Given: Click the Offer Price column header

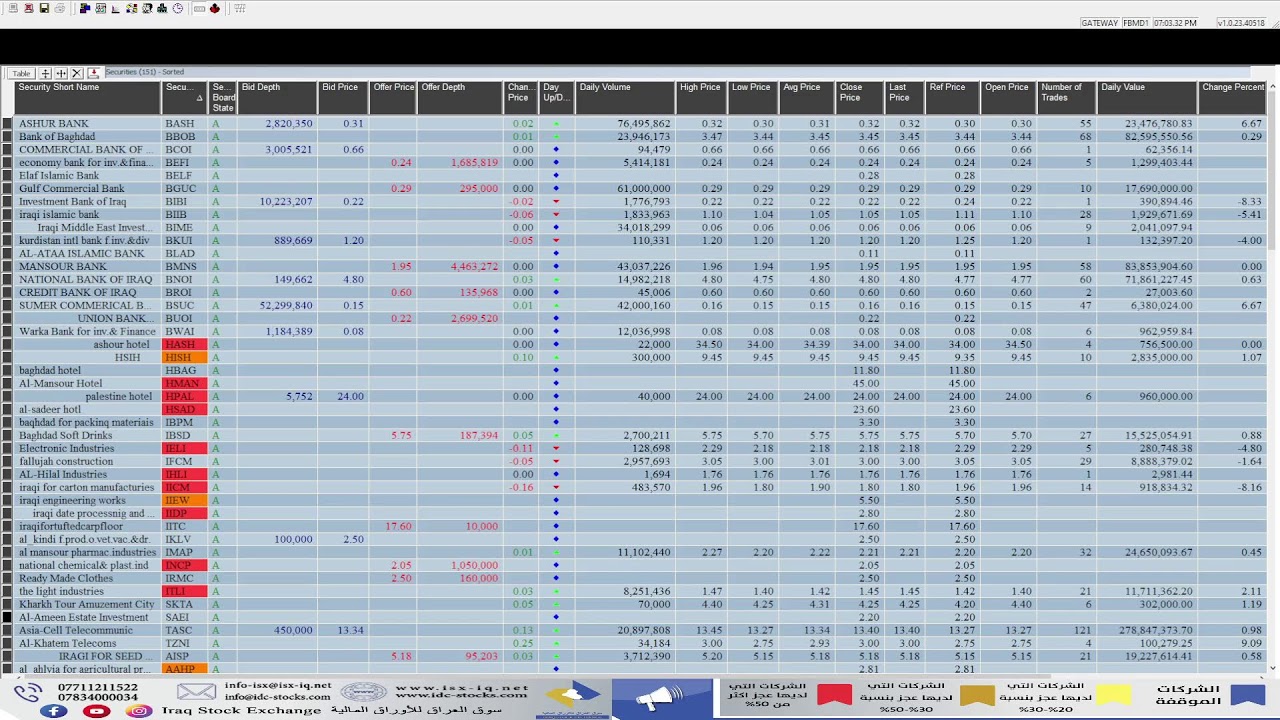Looking at the screenshot, I should coord(394,97).
